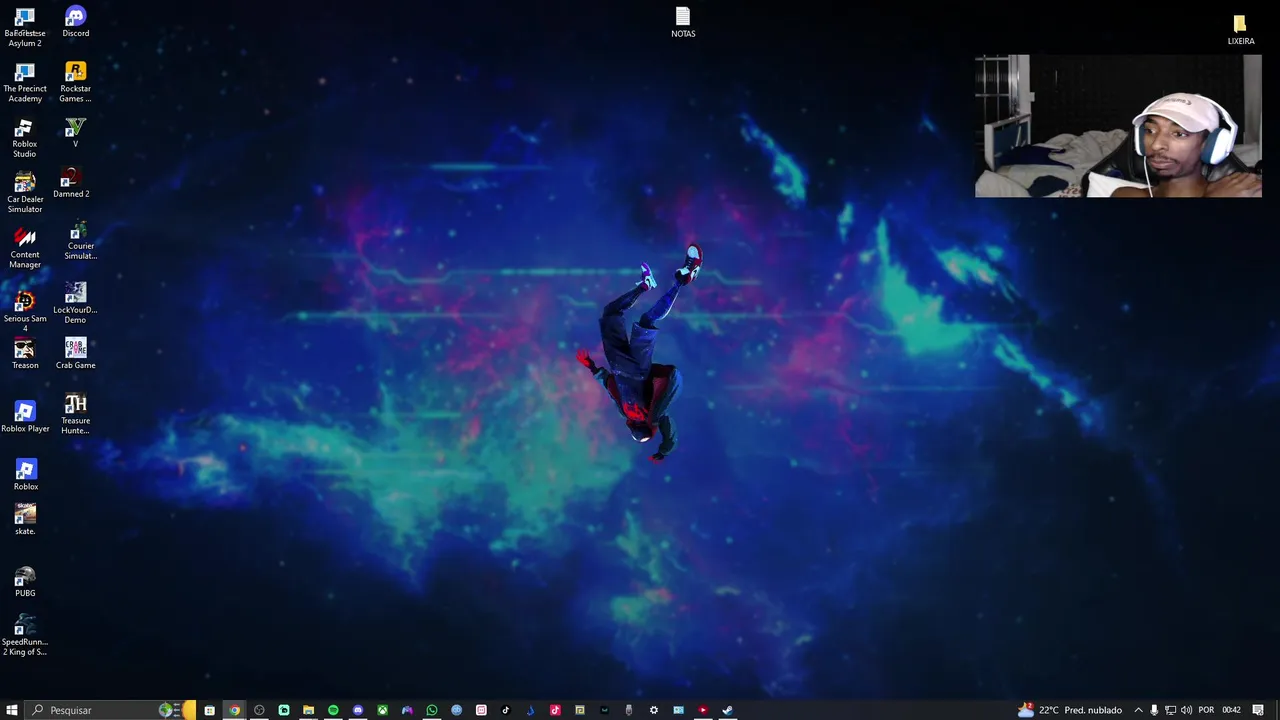The image size is (1280, 720).
Task: Click the microphone tray icon
Action: coord(1154,710)
